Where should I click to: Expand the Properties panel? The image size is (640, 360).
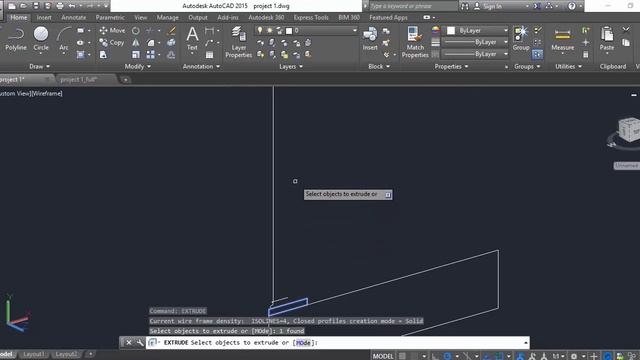[x=451, y=66]
